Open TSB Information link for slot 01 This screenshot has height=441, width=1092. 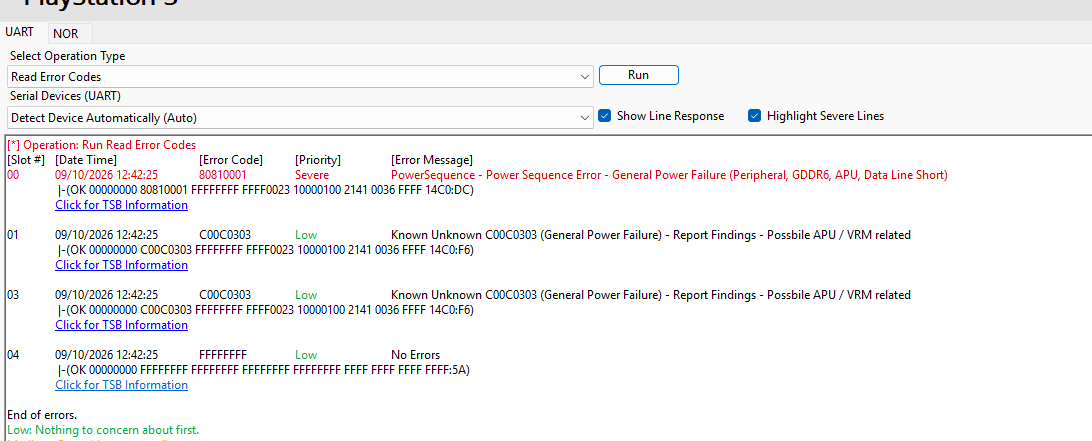(x=121, y=265)
